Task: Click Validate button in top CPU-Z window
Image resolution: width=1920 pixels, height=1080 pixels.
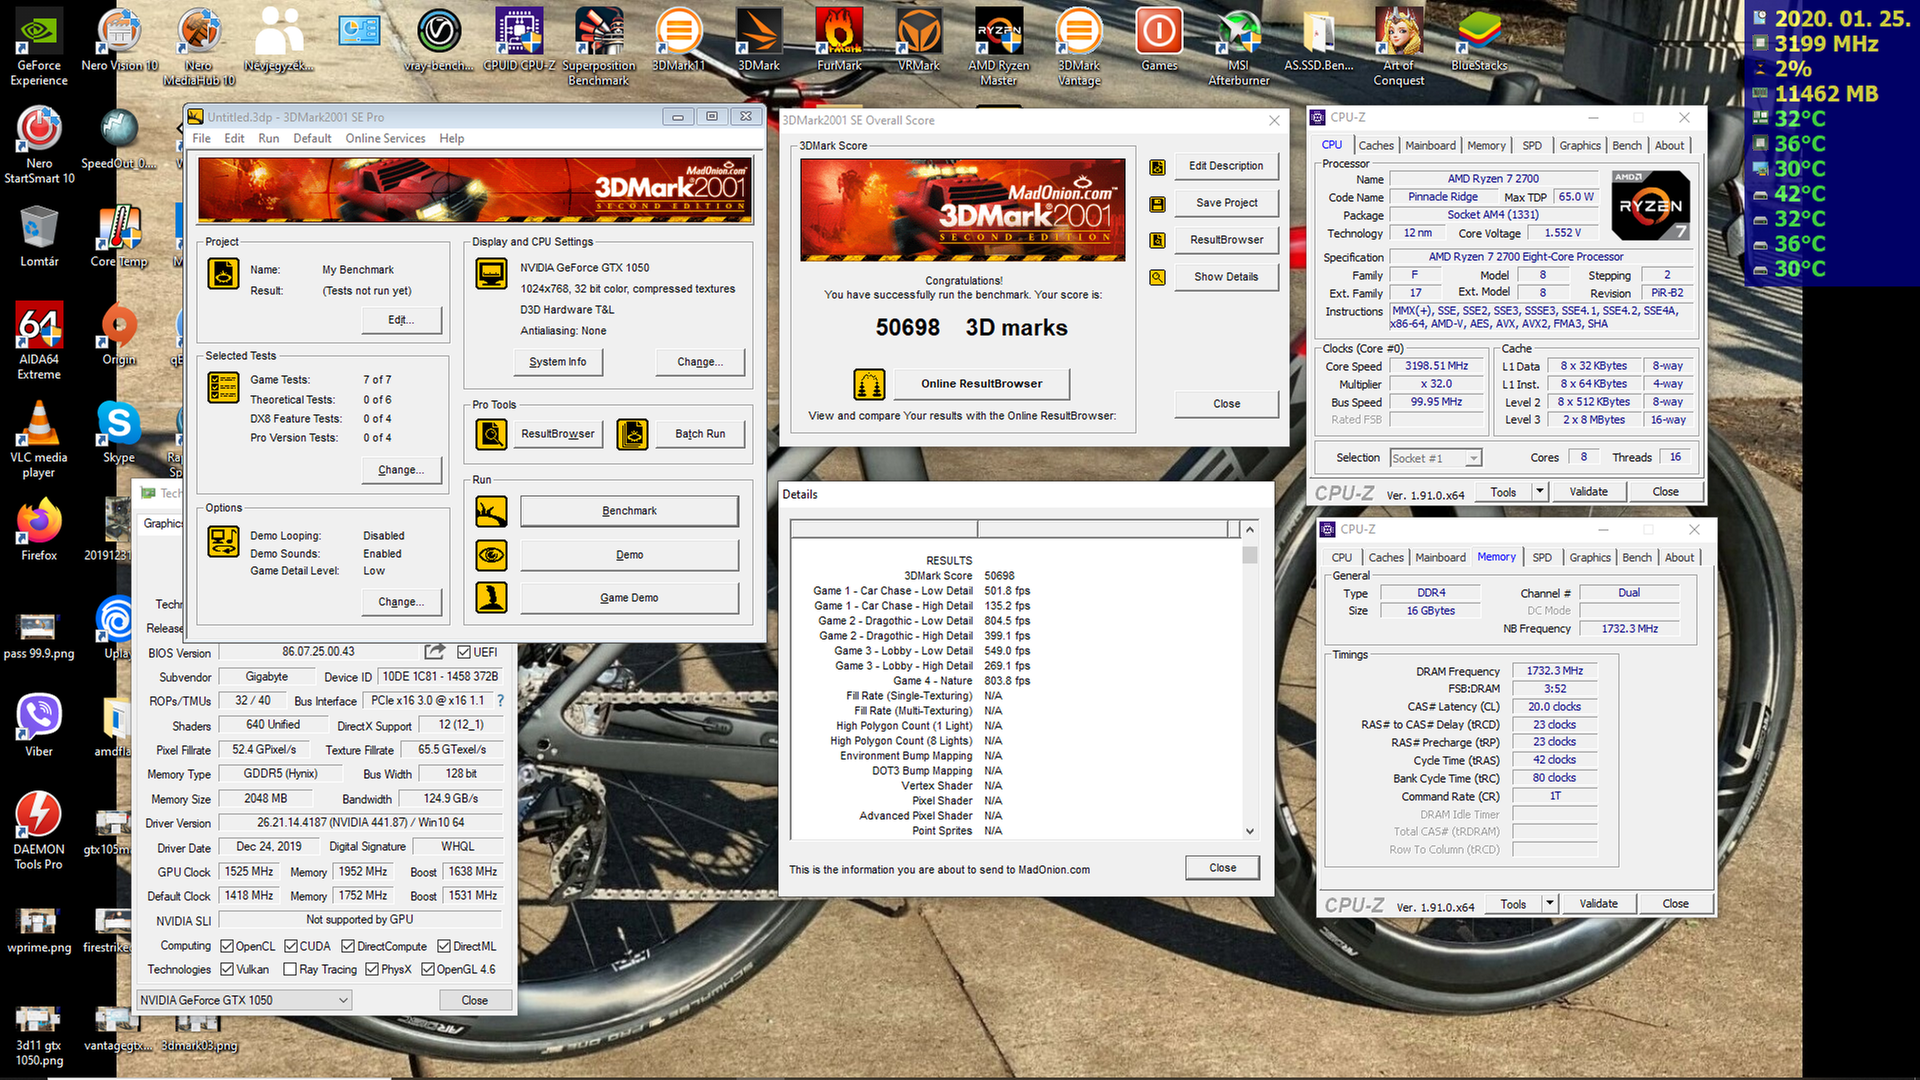Action: coord(1588,492)
